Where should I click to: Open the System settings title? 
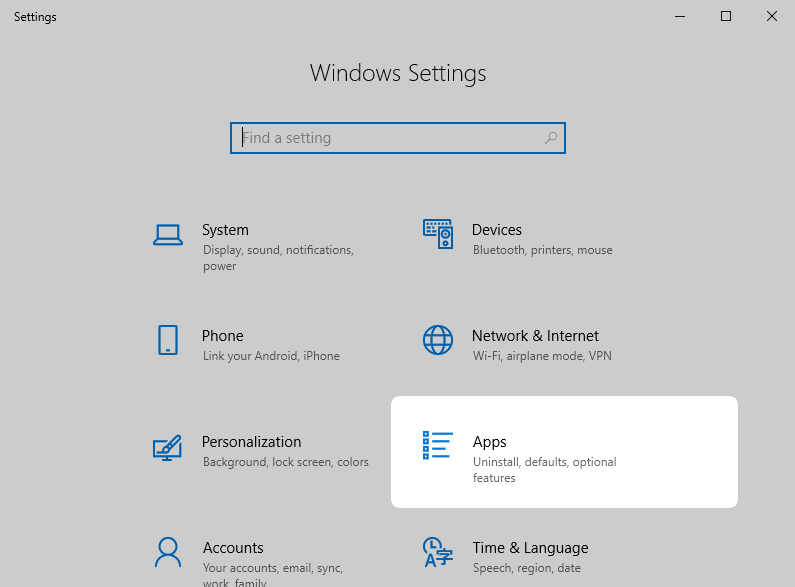226,230
